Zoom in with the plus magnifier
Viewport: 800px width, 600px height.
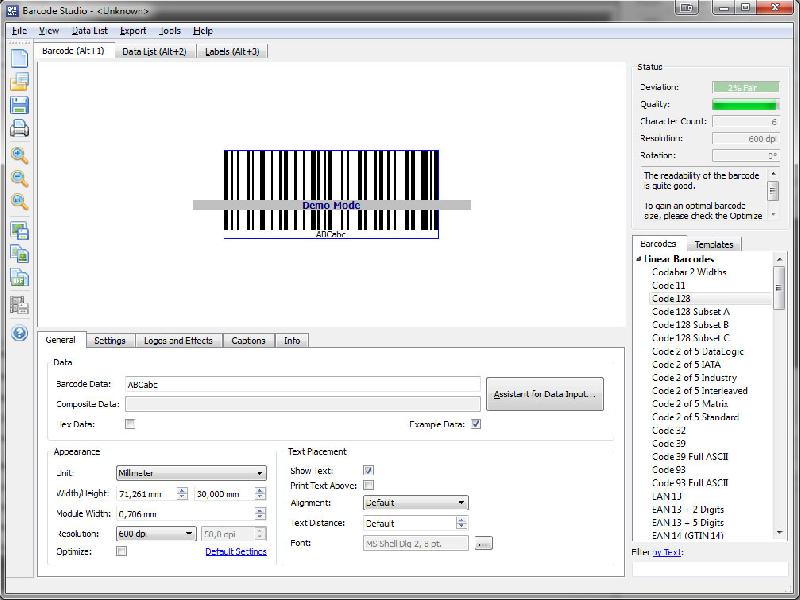[x=19, y=155]
